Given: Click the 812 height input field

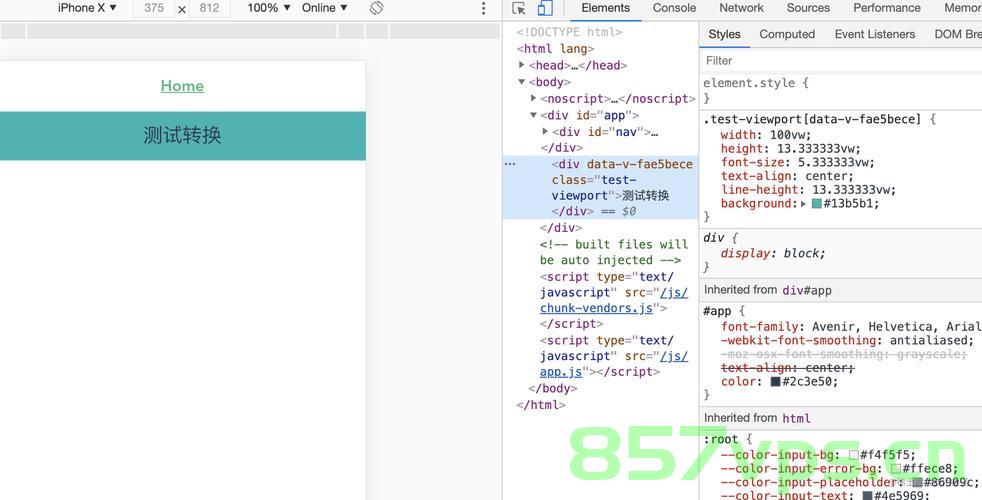Looking at the screenshot, I should (209, 8).
